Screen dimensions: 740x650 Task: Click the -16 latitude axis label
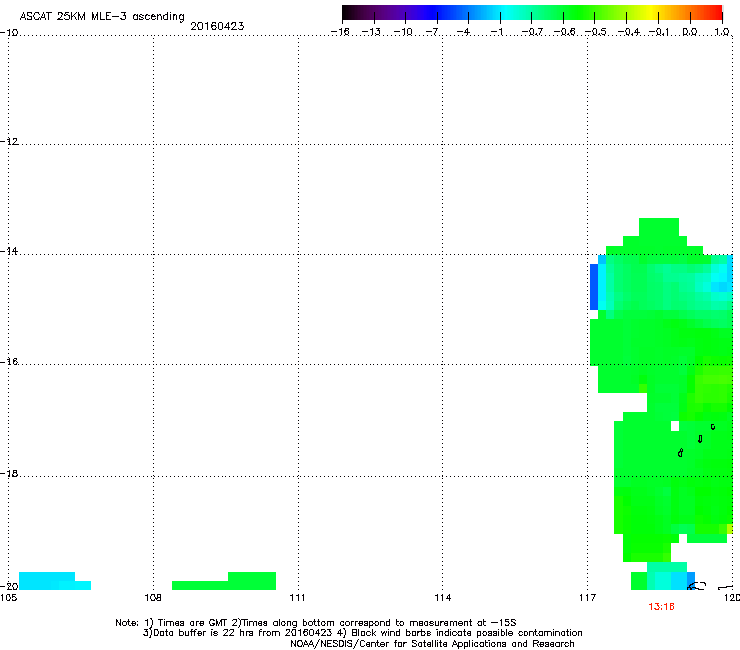click(9, 362)
